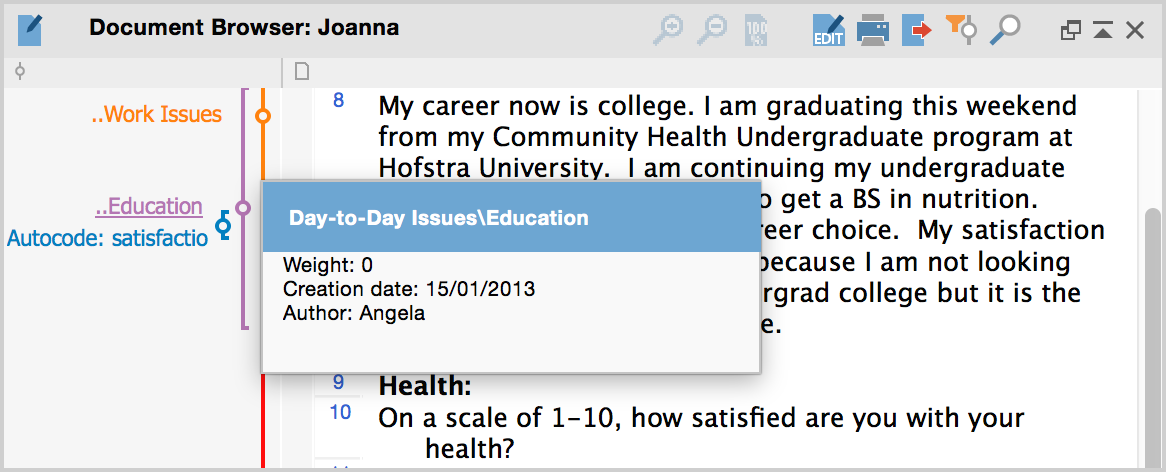Viewport: 1166px width, 472px height.
Task: Zoom out of the document
Action: pyautogui.click(x=711, y=30)
